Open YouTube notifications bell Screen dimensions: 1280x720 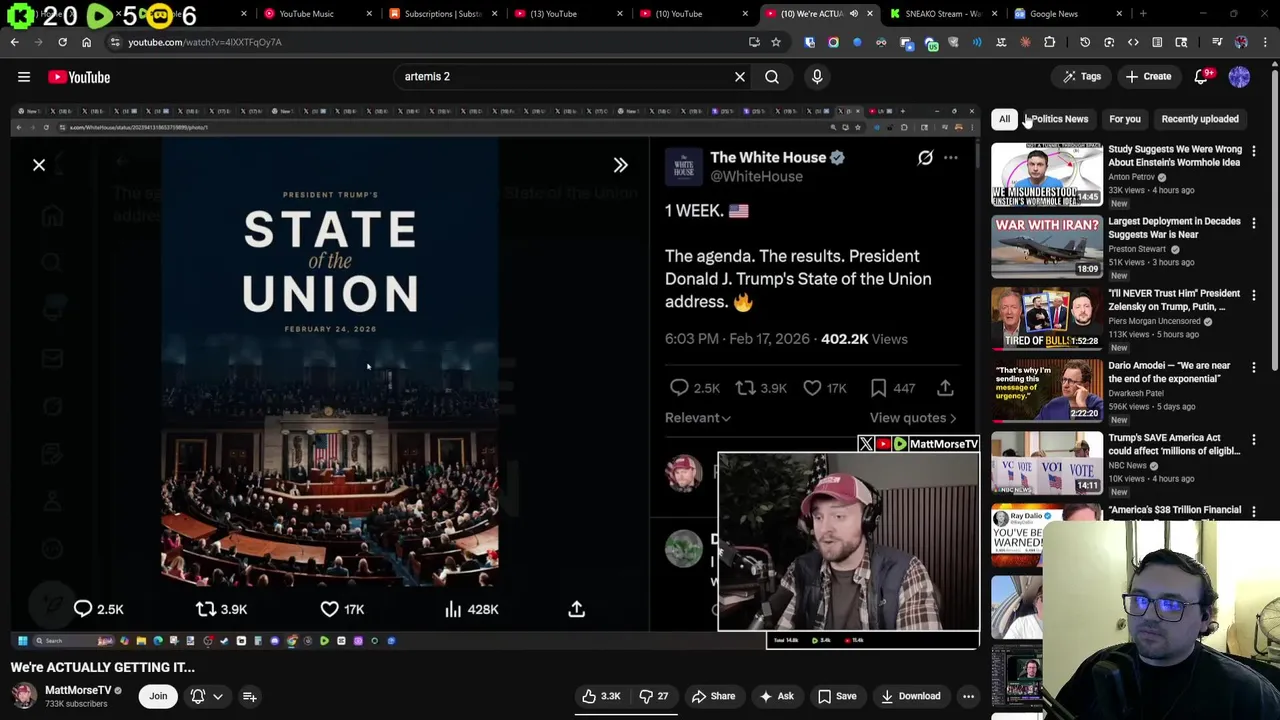pyautogui.click(x=1202, y=77)
